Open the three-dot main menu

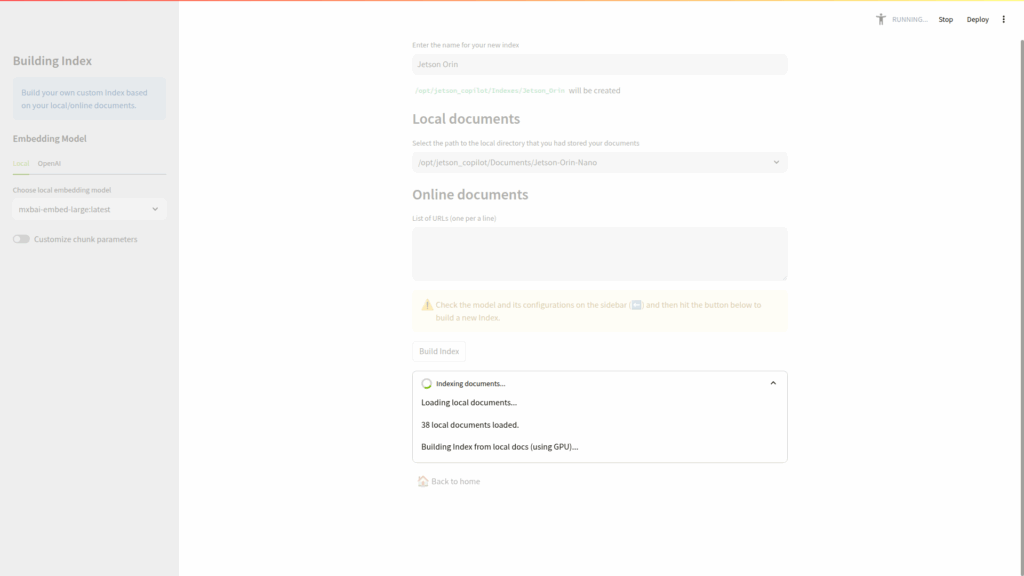pyautogui.click(x=1003, y=19)
